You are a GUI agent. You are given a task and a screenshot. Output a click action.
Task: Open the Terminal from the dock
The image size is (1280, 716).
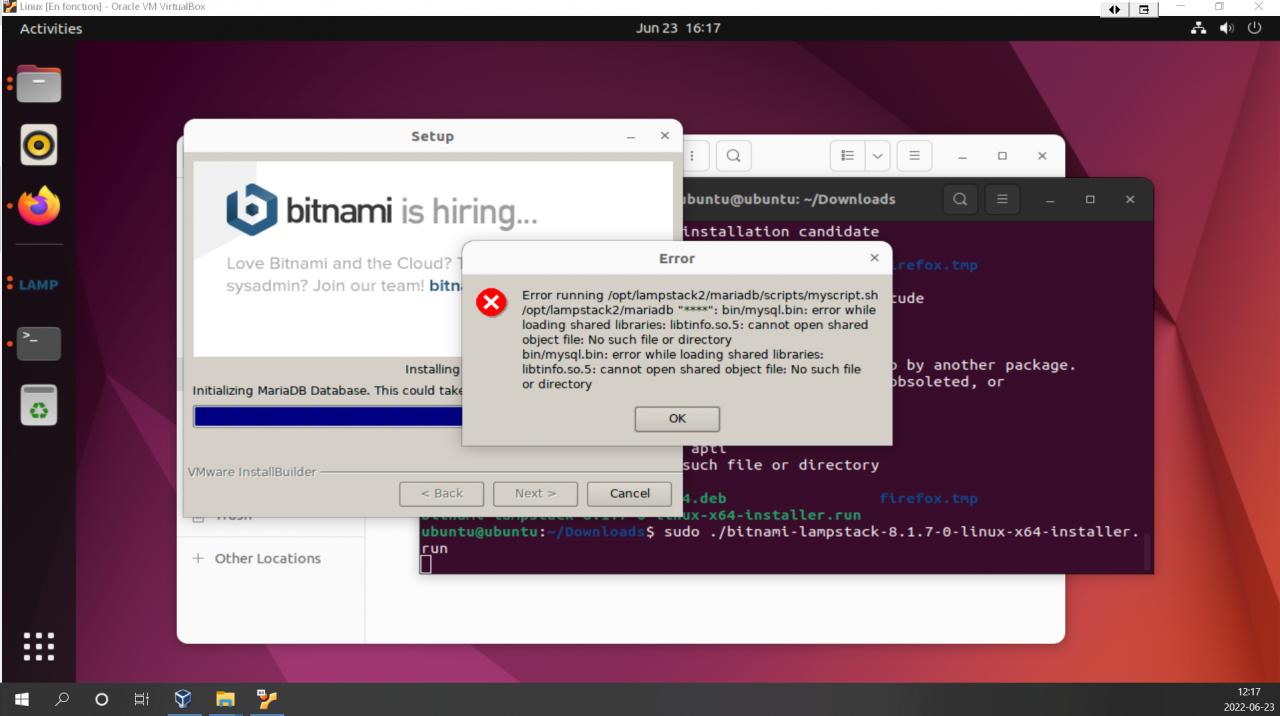click(x=39, y=344)
